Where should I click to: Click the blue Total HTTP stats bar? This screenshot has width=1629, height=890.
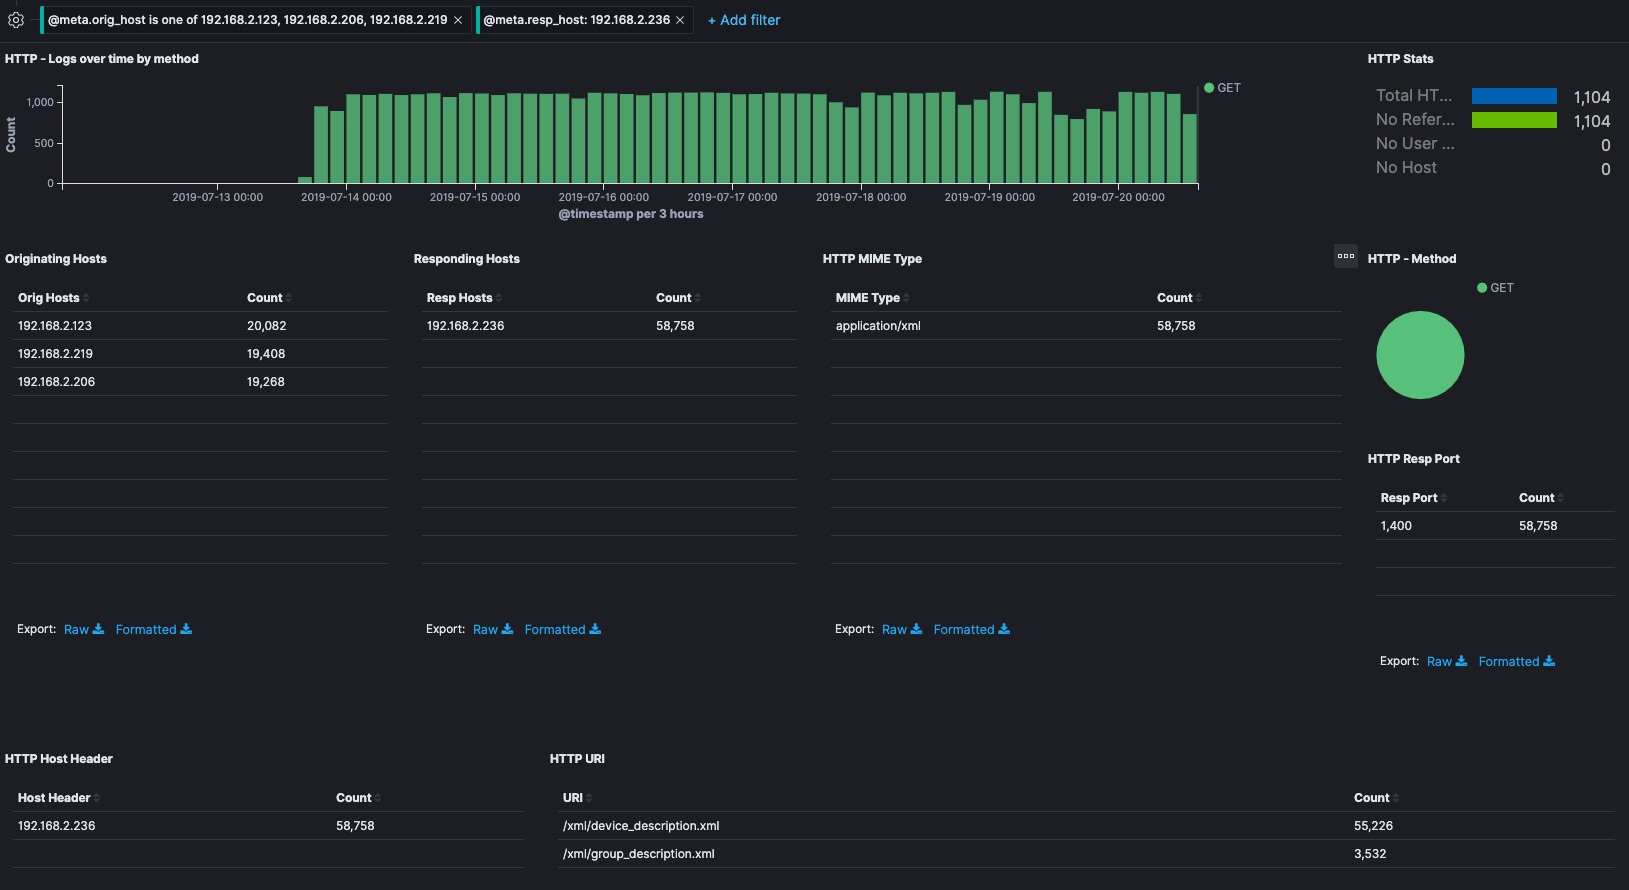click(x=1514, y=96)
